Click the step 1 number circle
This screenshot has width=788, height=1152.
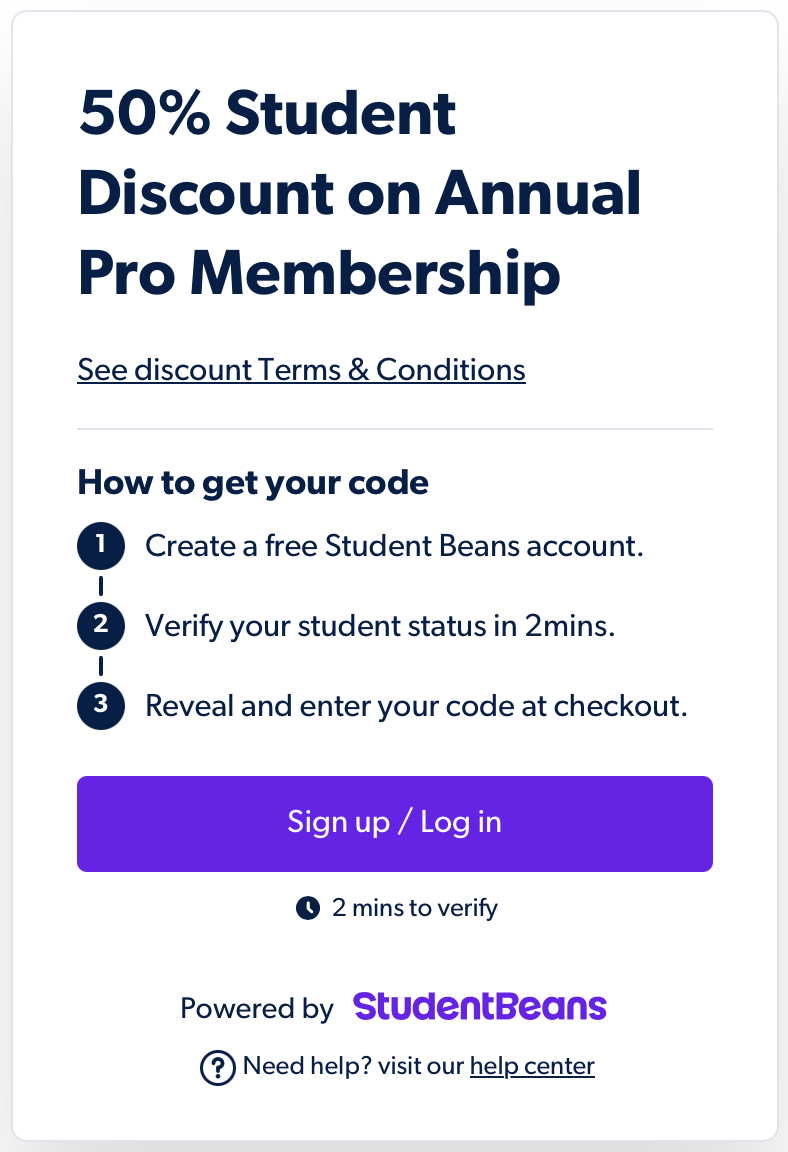(101, 546)
